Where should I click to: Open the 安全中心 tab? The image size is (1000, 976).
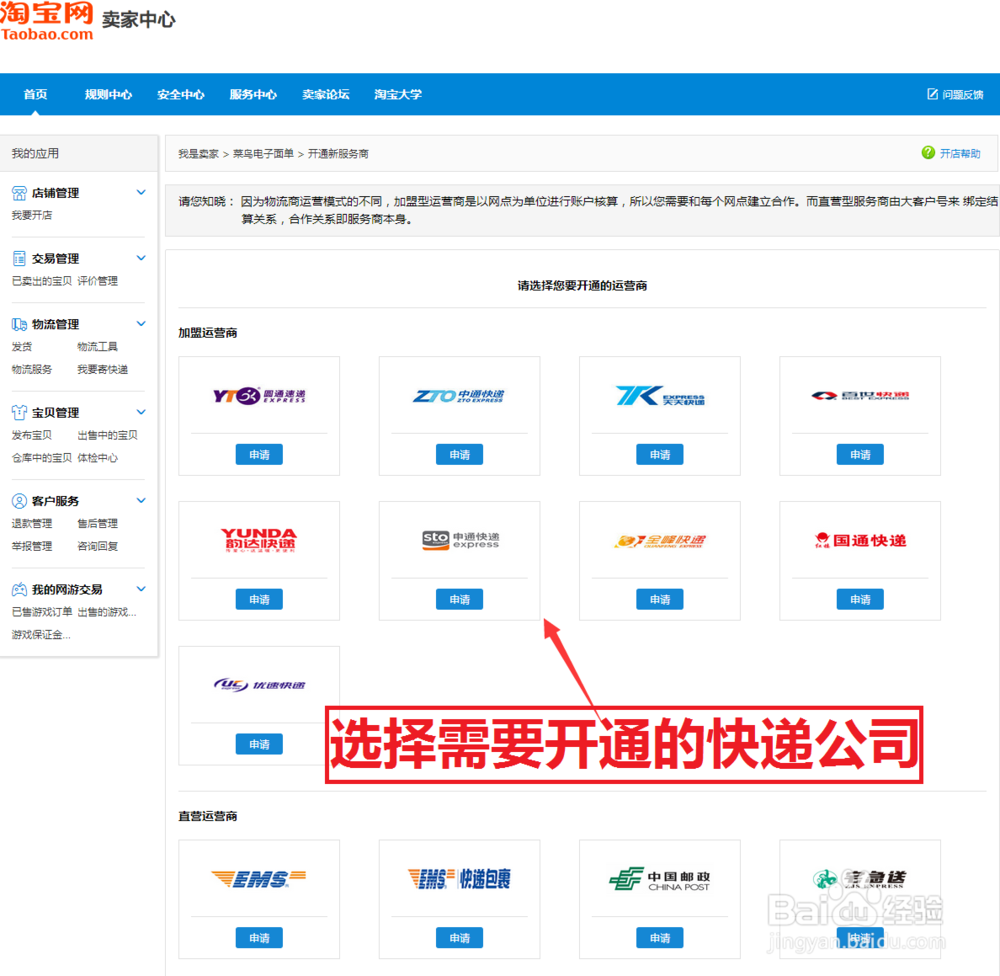[x=180, y=94]
